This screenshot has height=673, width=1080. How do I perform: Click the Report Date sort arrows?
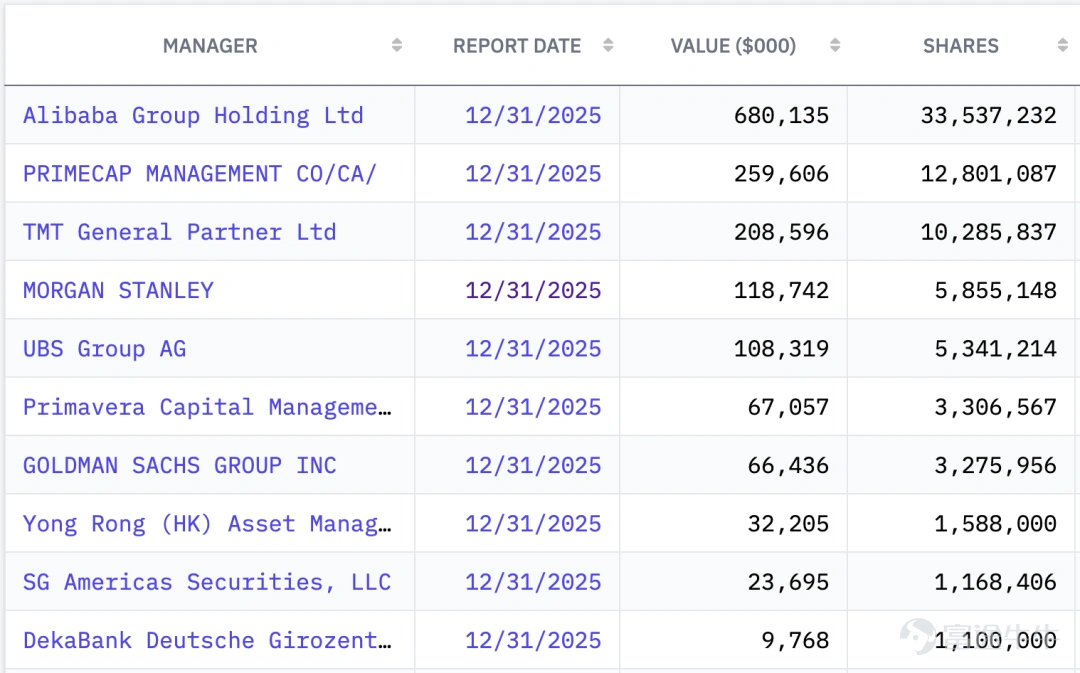608,45
